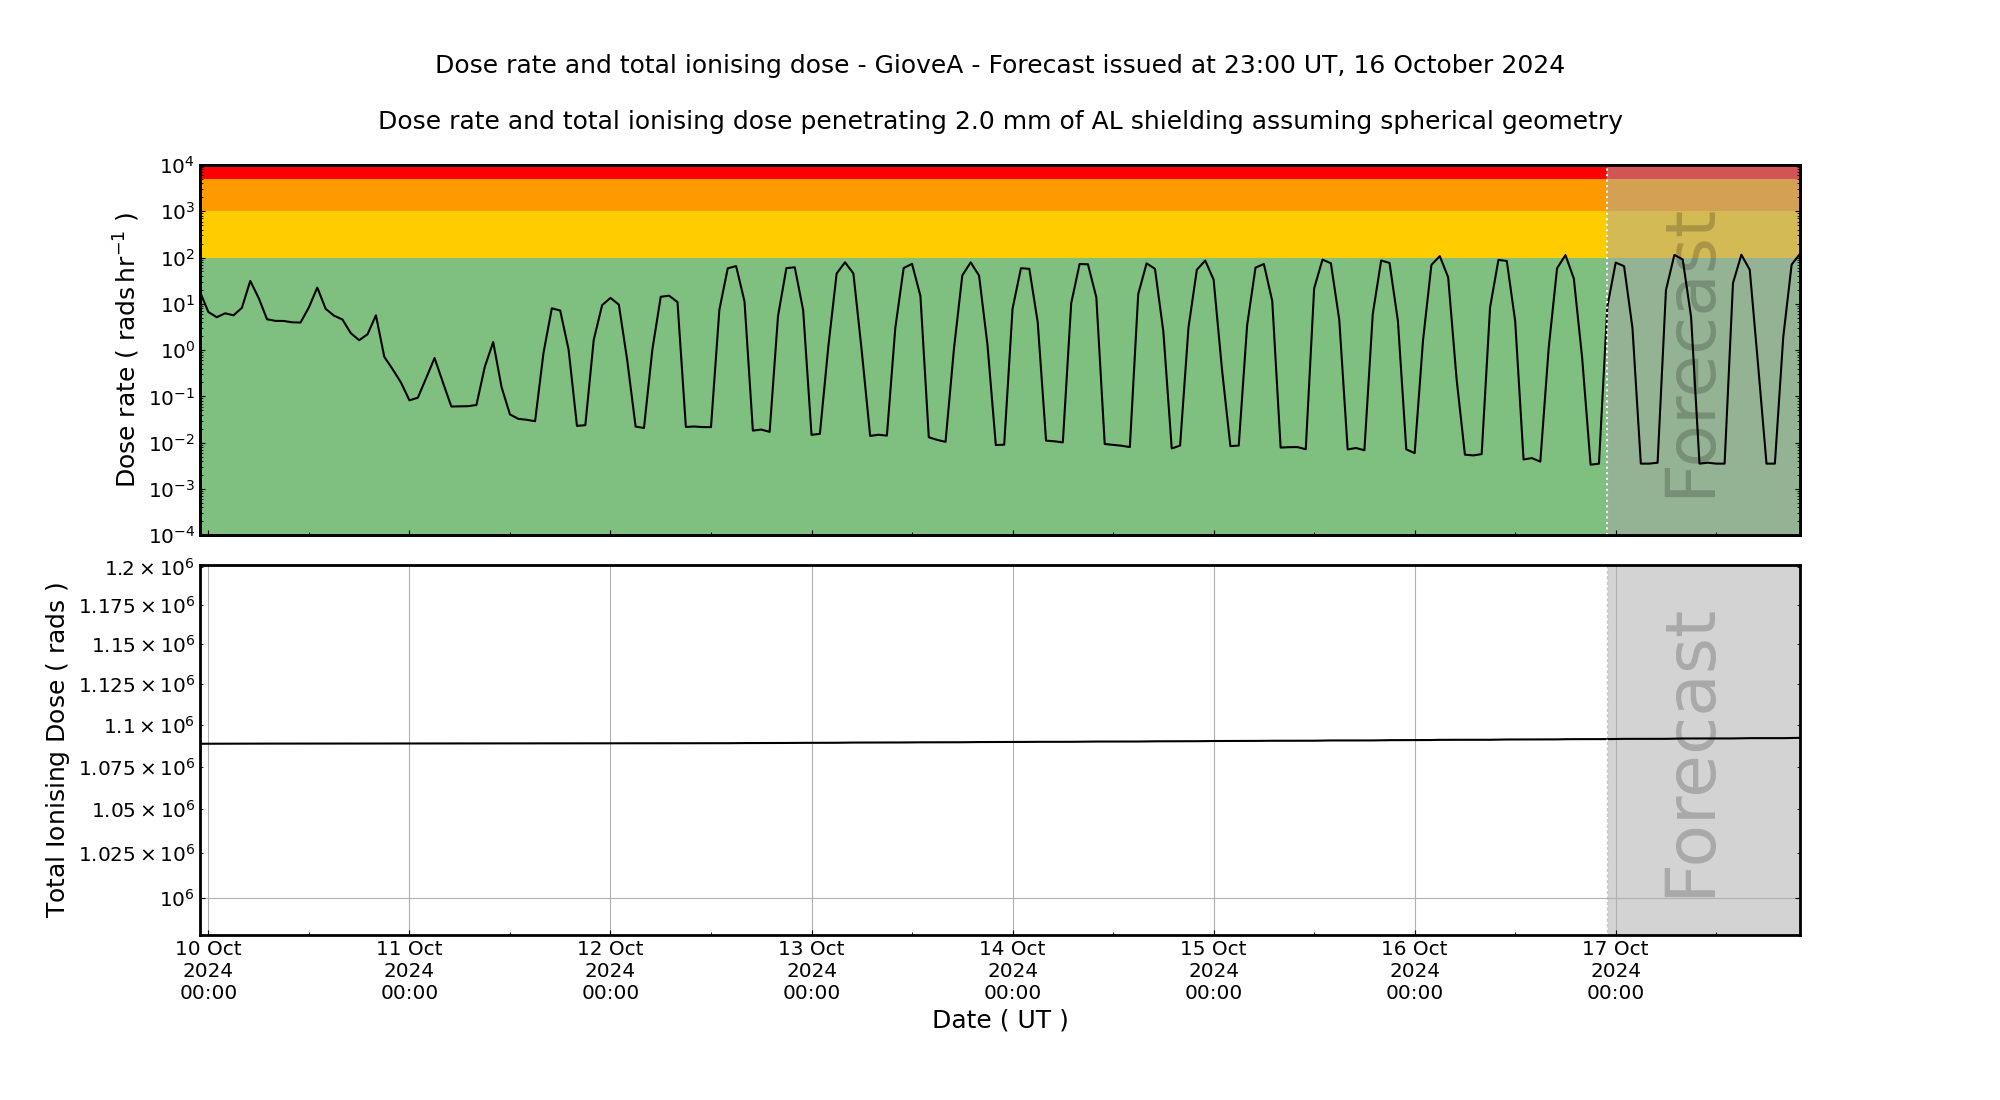Click the 15 Oct 2024 x-axis tick label
Screen dimensions: 2000x1100
1213,970
